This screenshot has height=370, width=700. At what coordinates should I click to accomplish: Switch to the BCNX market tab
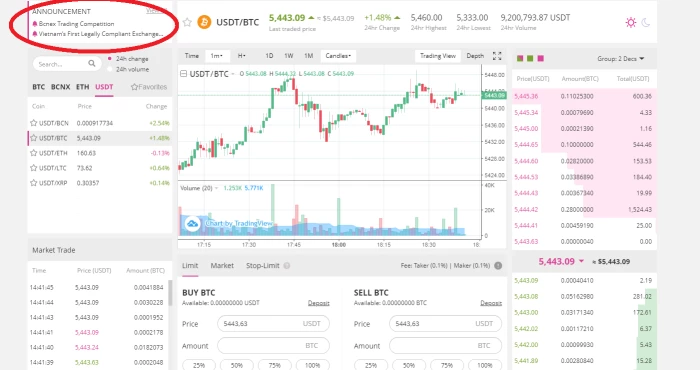coord(60,87)
